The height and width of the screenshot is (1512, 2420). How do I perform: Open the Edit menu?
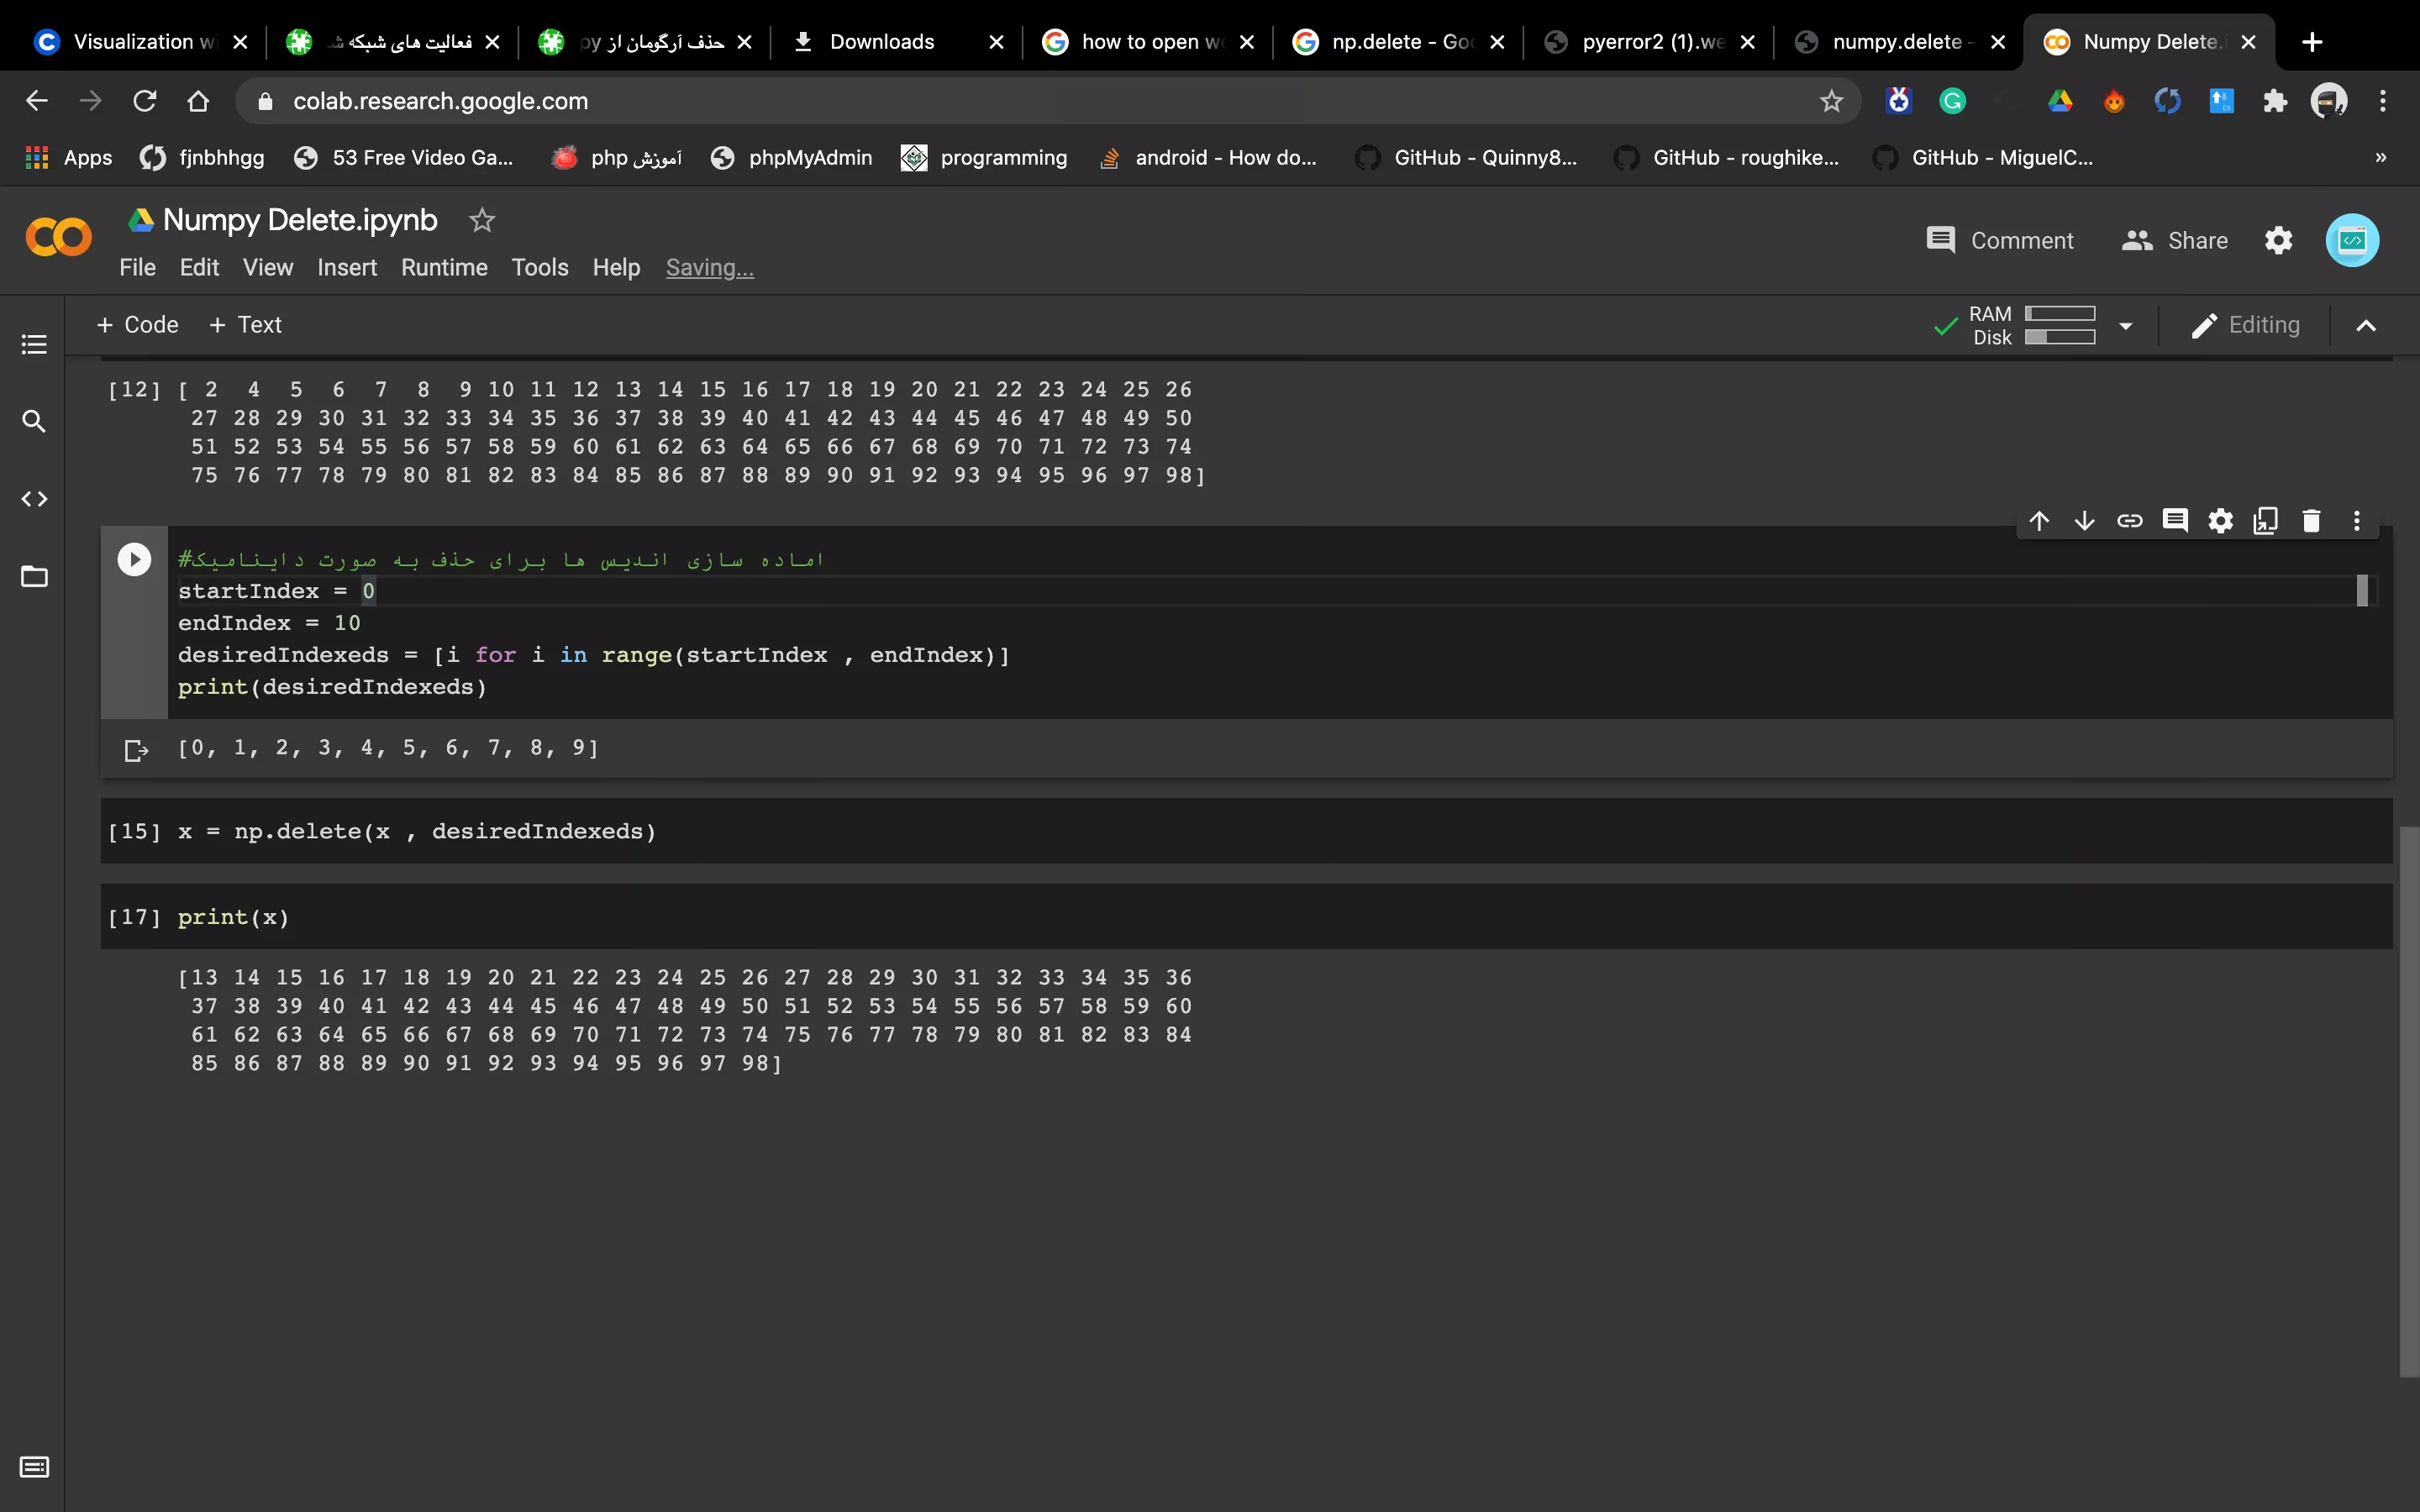tap(199, 268)
